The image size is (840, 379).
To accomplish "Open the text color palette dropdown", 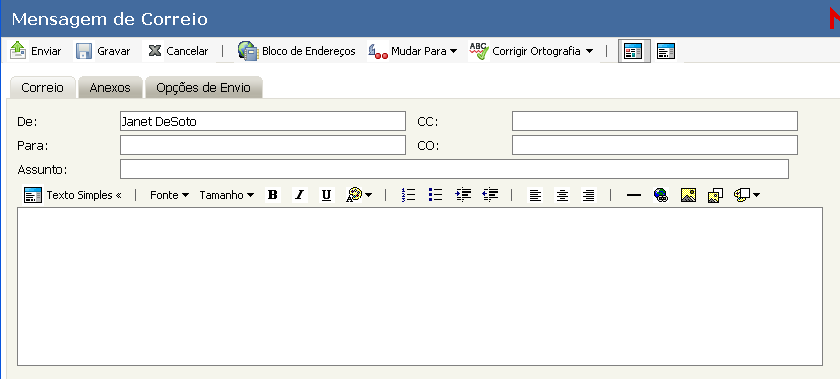I will 359,195.
